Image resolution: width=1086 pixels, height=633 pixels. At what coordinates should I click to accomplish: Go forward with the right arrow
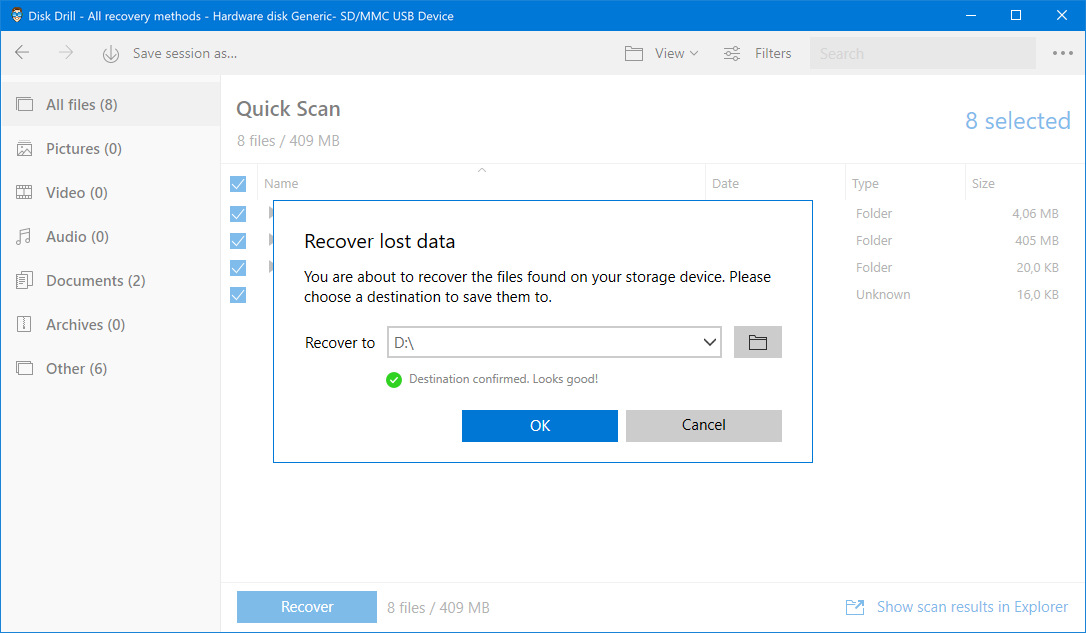pos(66,53)
